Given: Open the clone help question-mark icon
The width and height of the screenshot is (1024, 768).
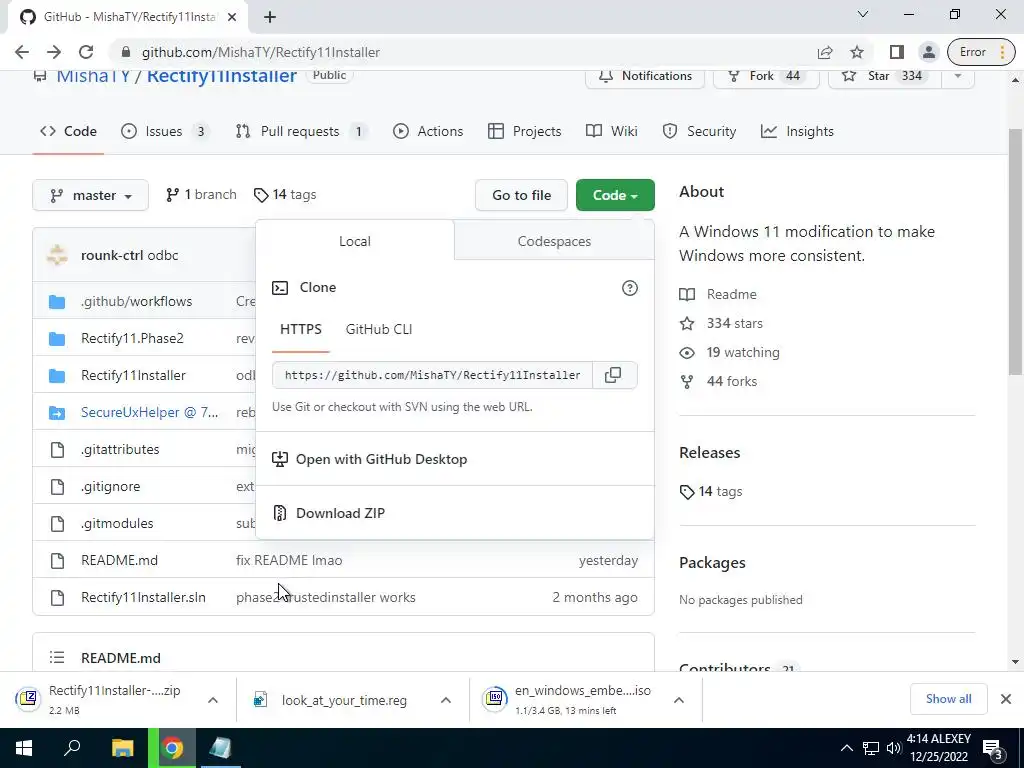Looking at the screenshot, I should (630, 288).
